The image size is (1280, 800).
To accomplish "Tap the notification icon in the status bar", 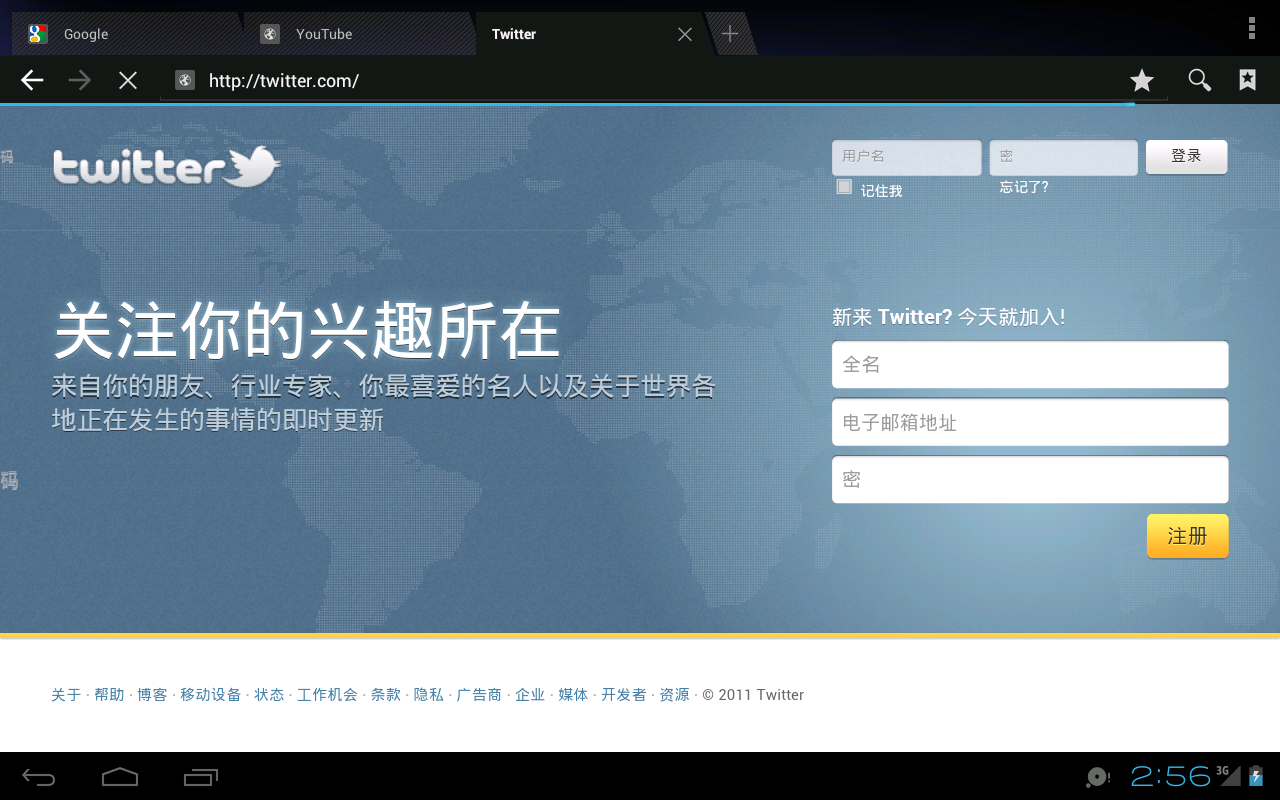I will 1098,777.
